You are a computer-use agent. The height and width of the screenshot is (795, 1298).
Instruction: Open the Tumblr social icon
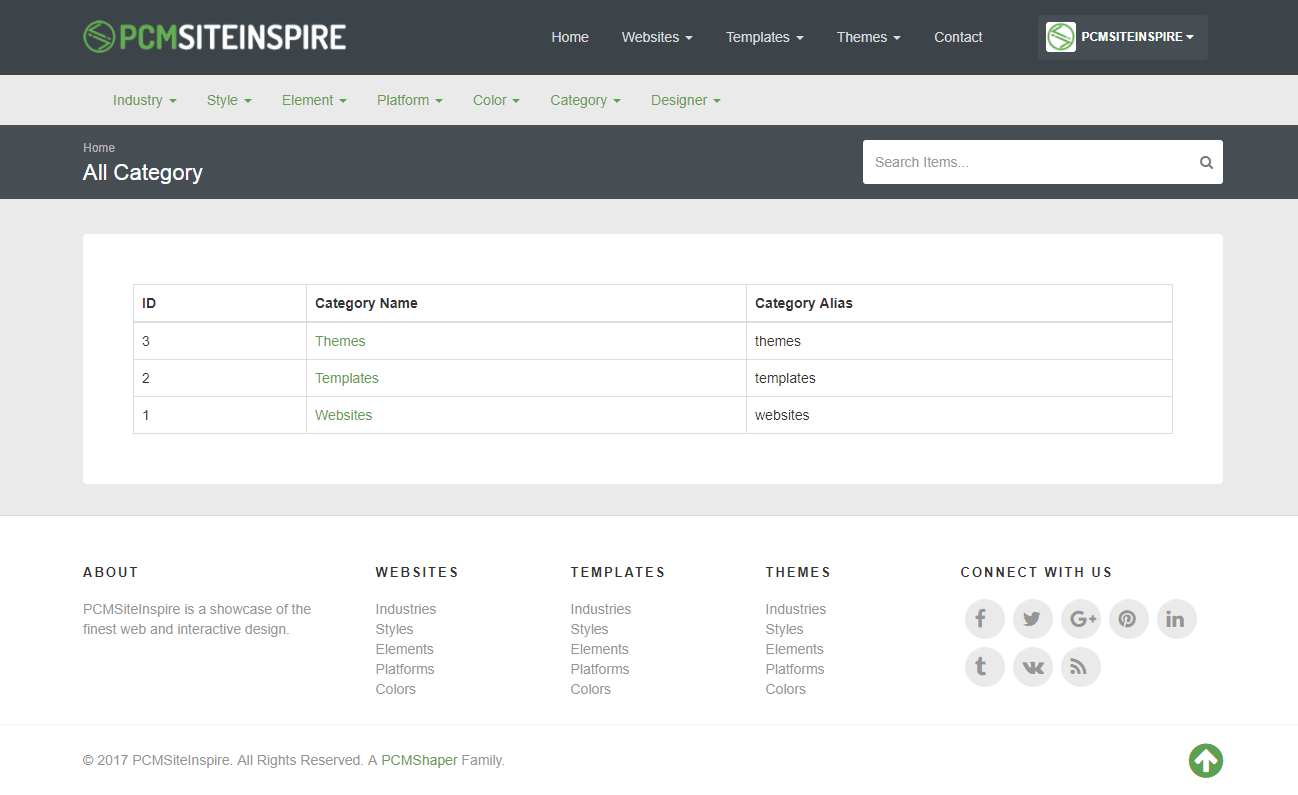984,667
